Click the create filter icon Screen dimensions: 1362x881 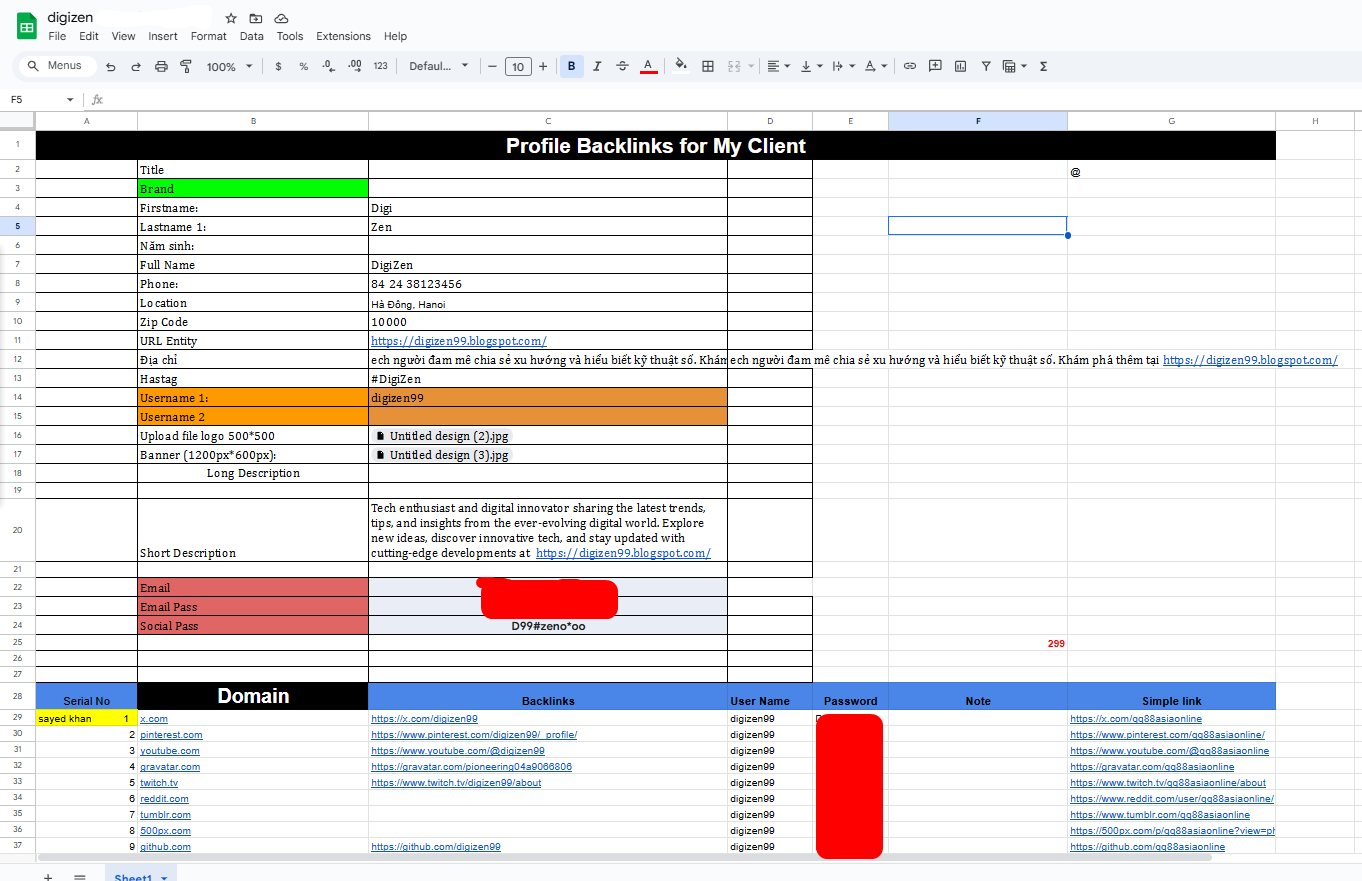pyautogui.click(x=986, y=67)
